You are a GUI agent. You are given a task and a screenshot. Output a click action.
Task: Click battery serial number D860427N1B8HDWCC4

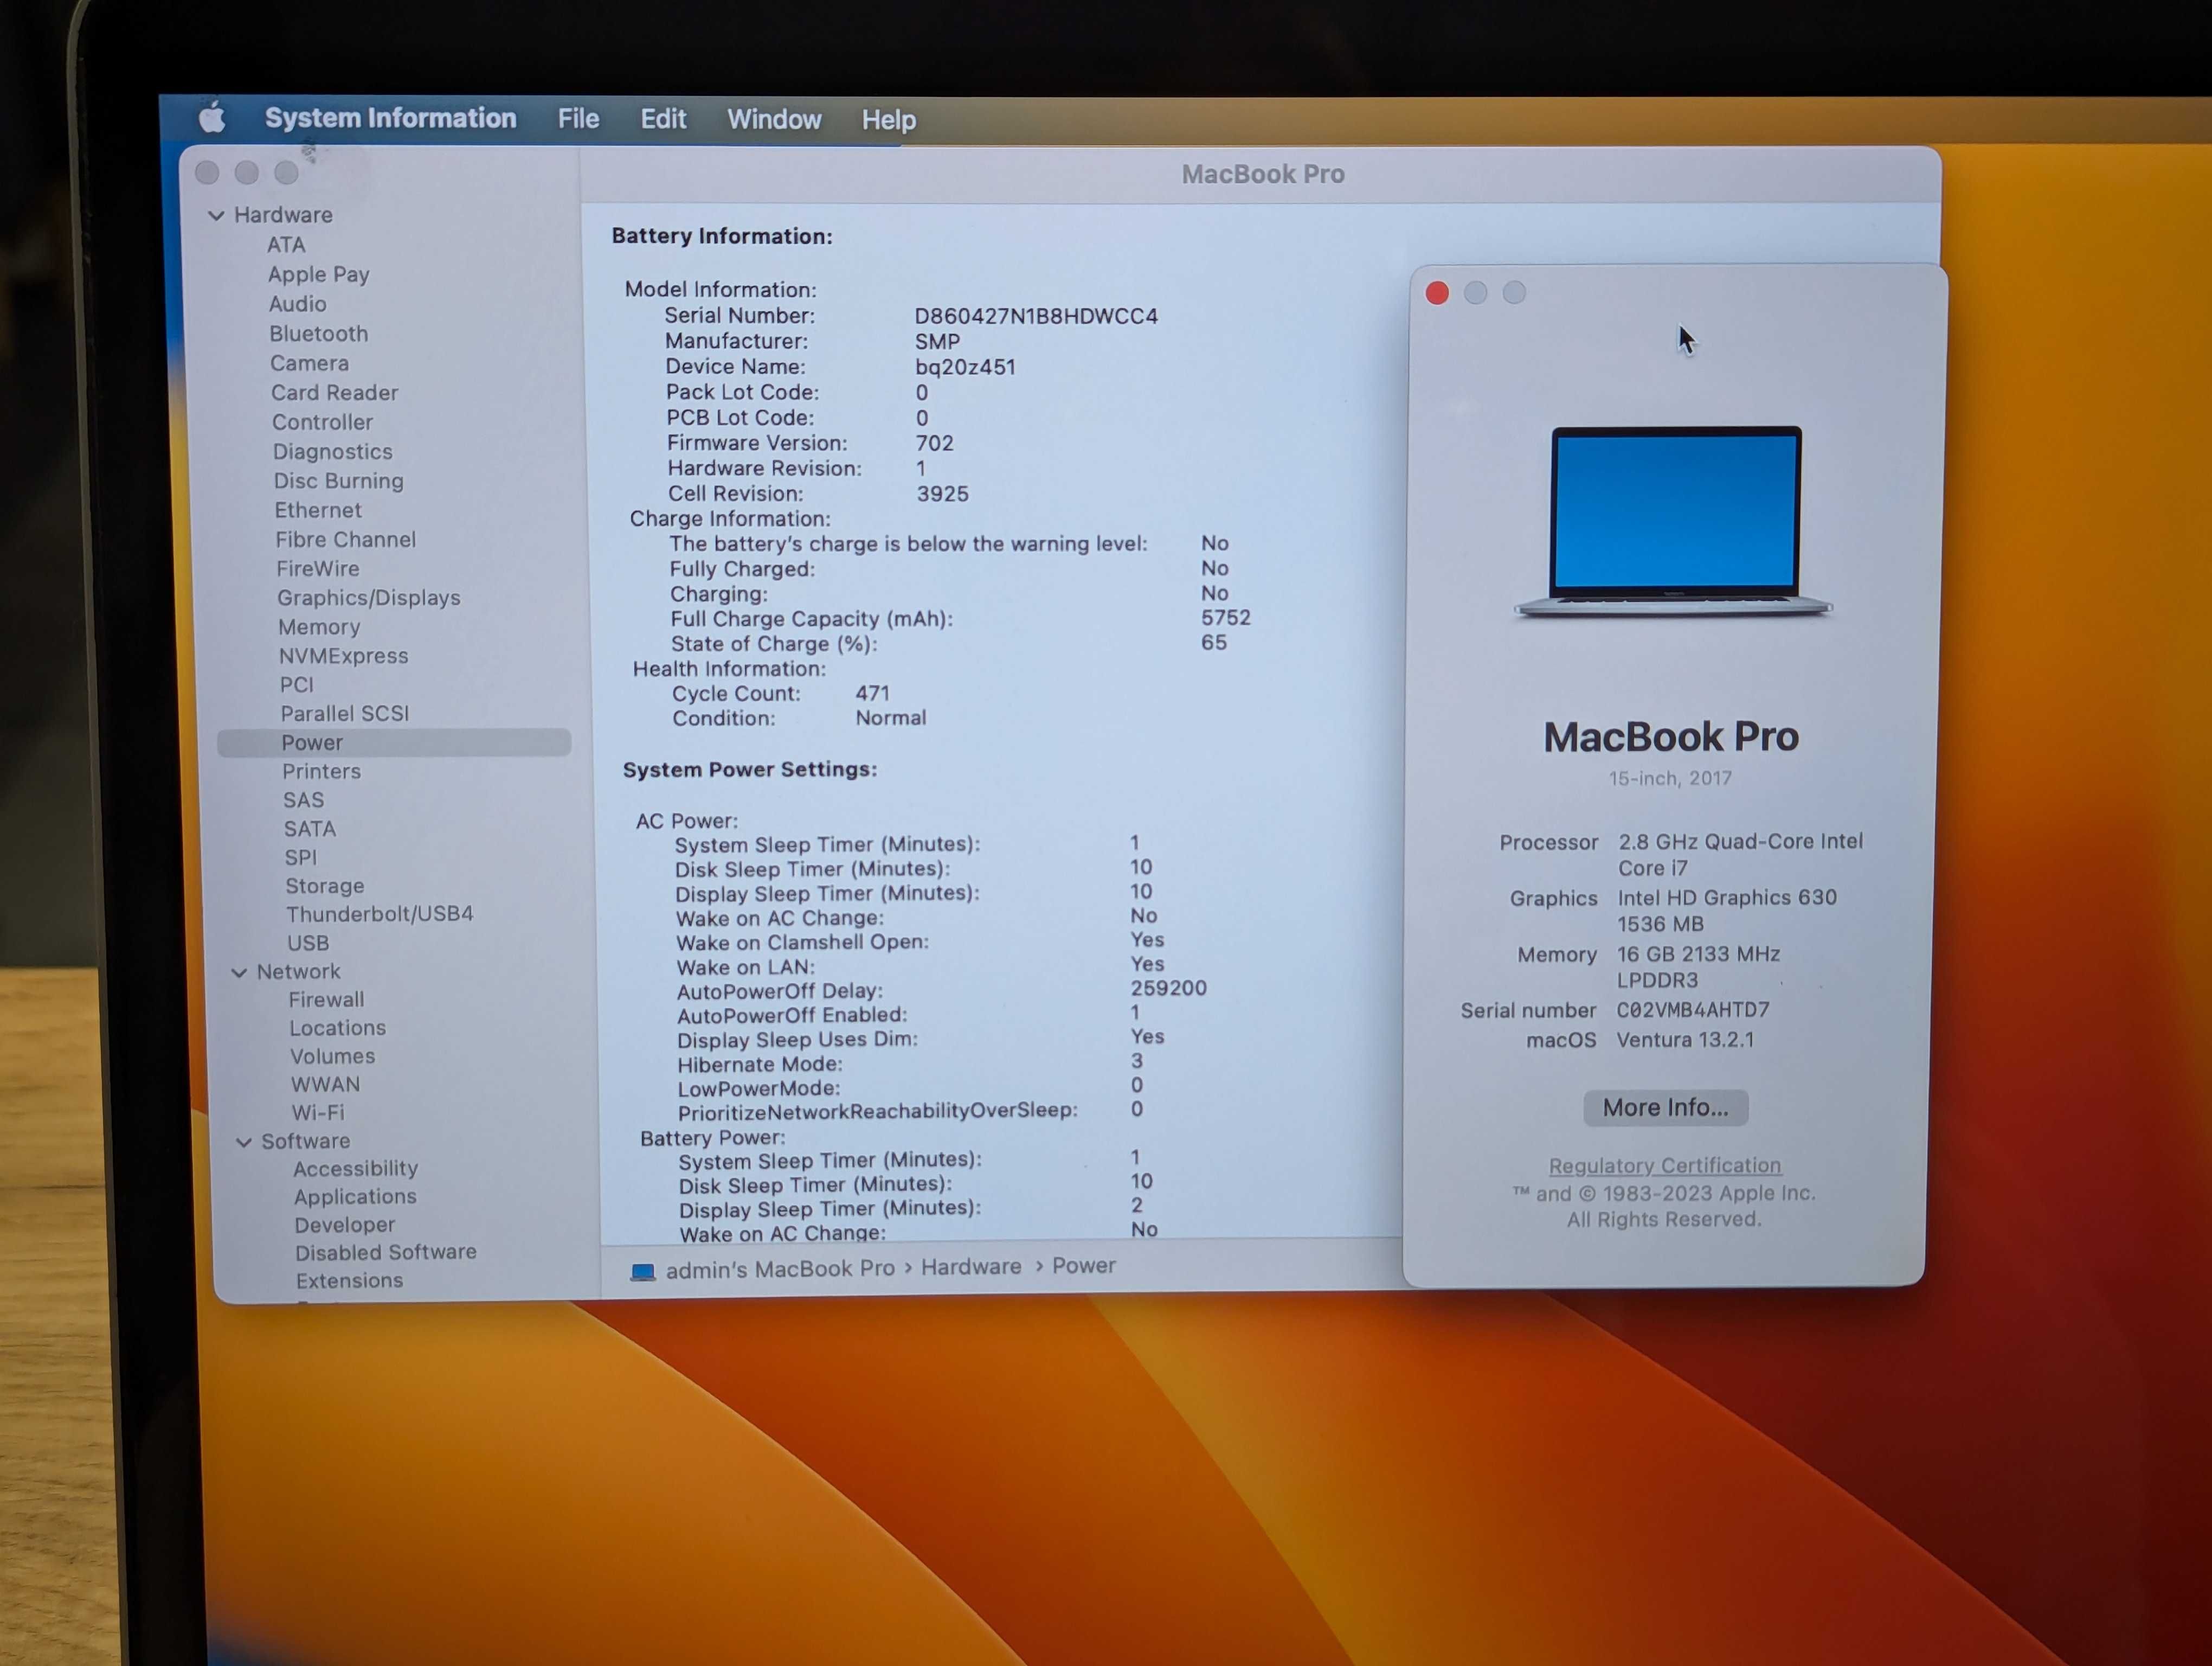coord(1036,316)
